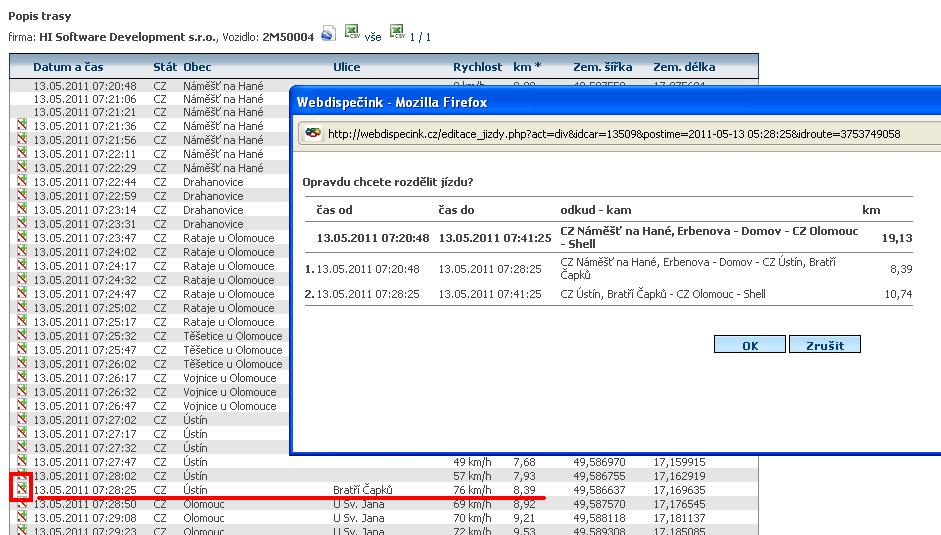Screen dimensions: 941x535
Task: Export page 1/1 via second CSV icon
Action: pyautogui.click(x=397, y=32)
